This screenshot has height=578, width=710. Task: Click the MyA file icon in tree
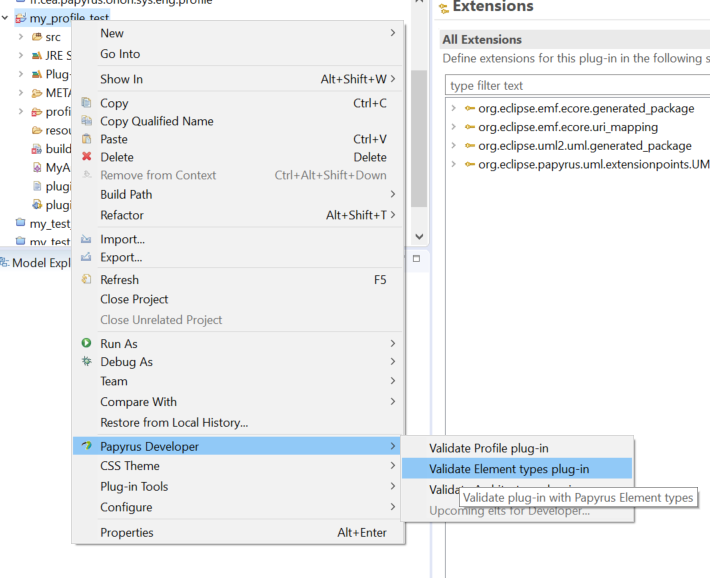37,168
